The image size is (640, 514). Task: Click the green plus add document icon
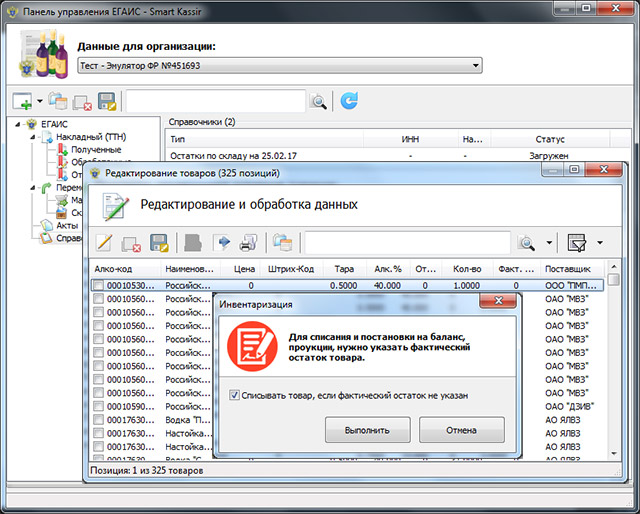[x=23, y=101]
